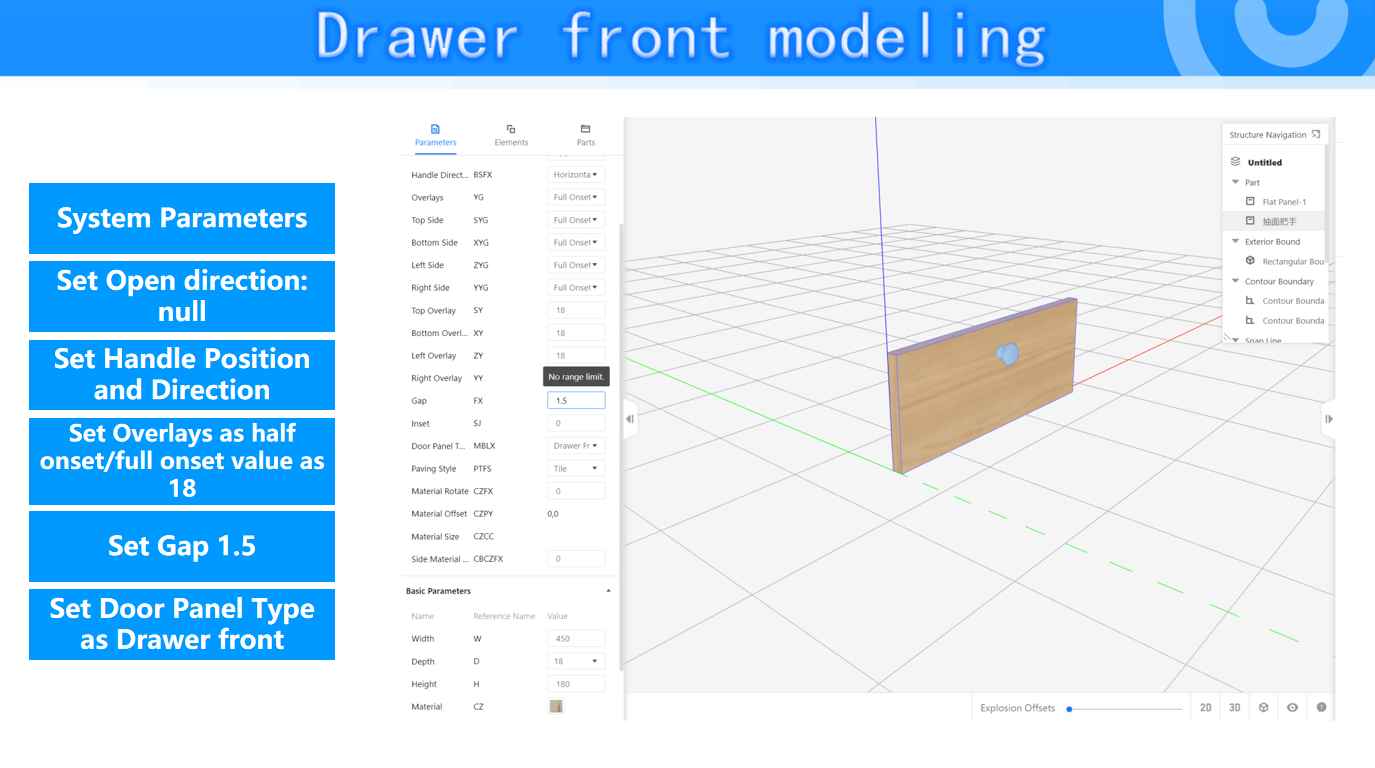The width and height of the screenshot is (1375, 768).
Task: Click the Material Offset value 0,0
Action: click(x=553, y=514)
